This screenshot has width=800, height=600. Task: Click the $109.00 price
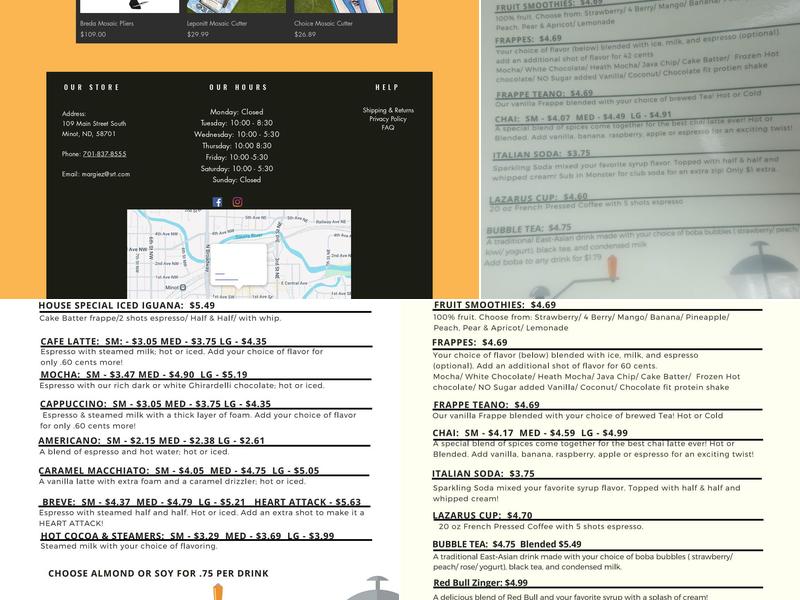[93, 35]
